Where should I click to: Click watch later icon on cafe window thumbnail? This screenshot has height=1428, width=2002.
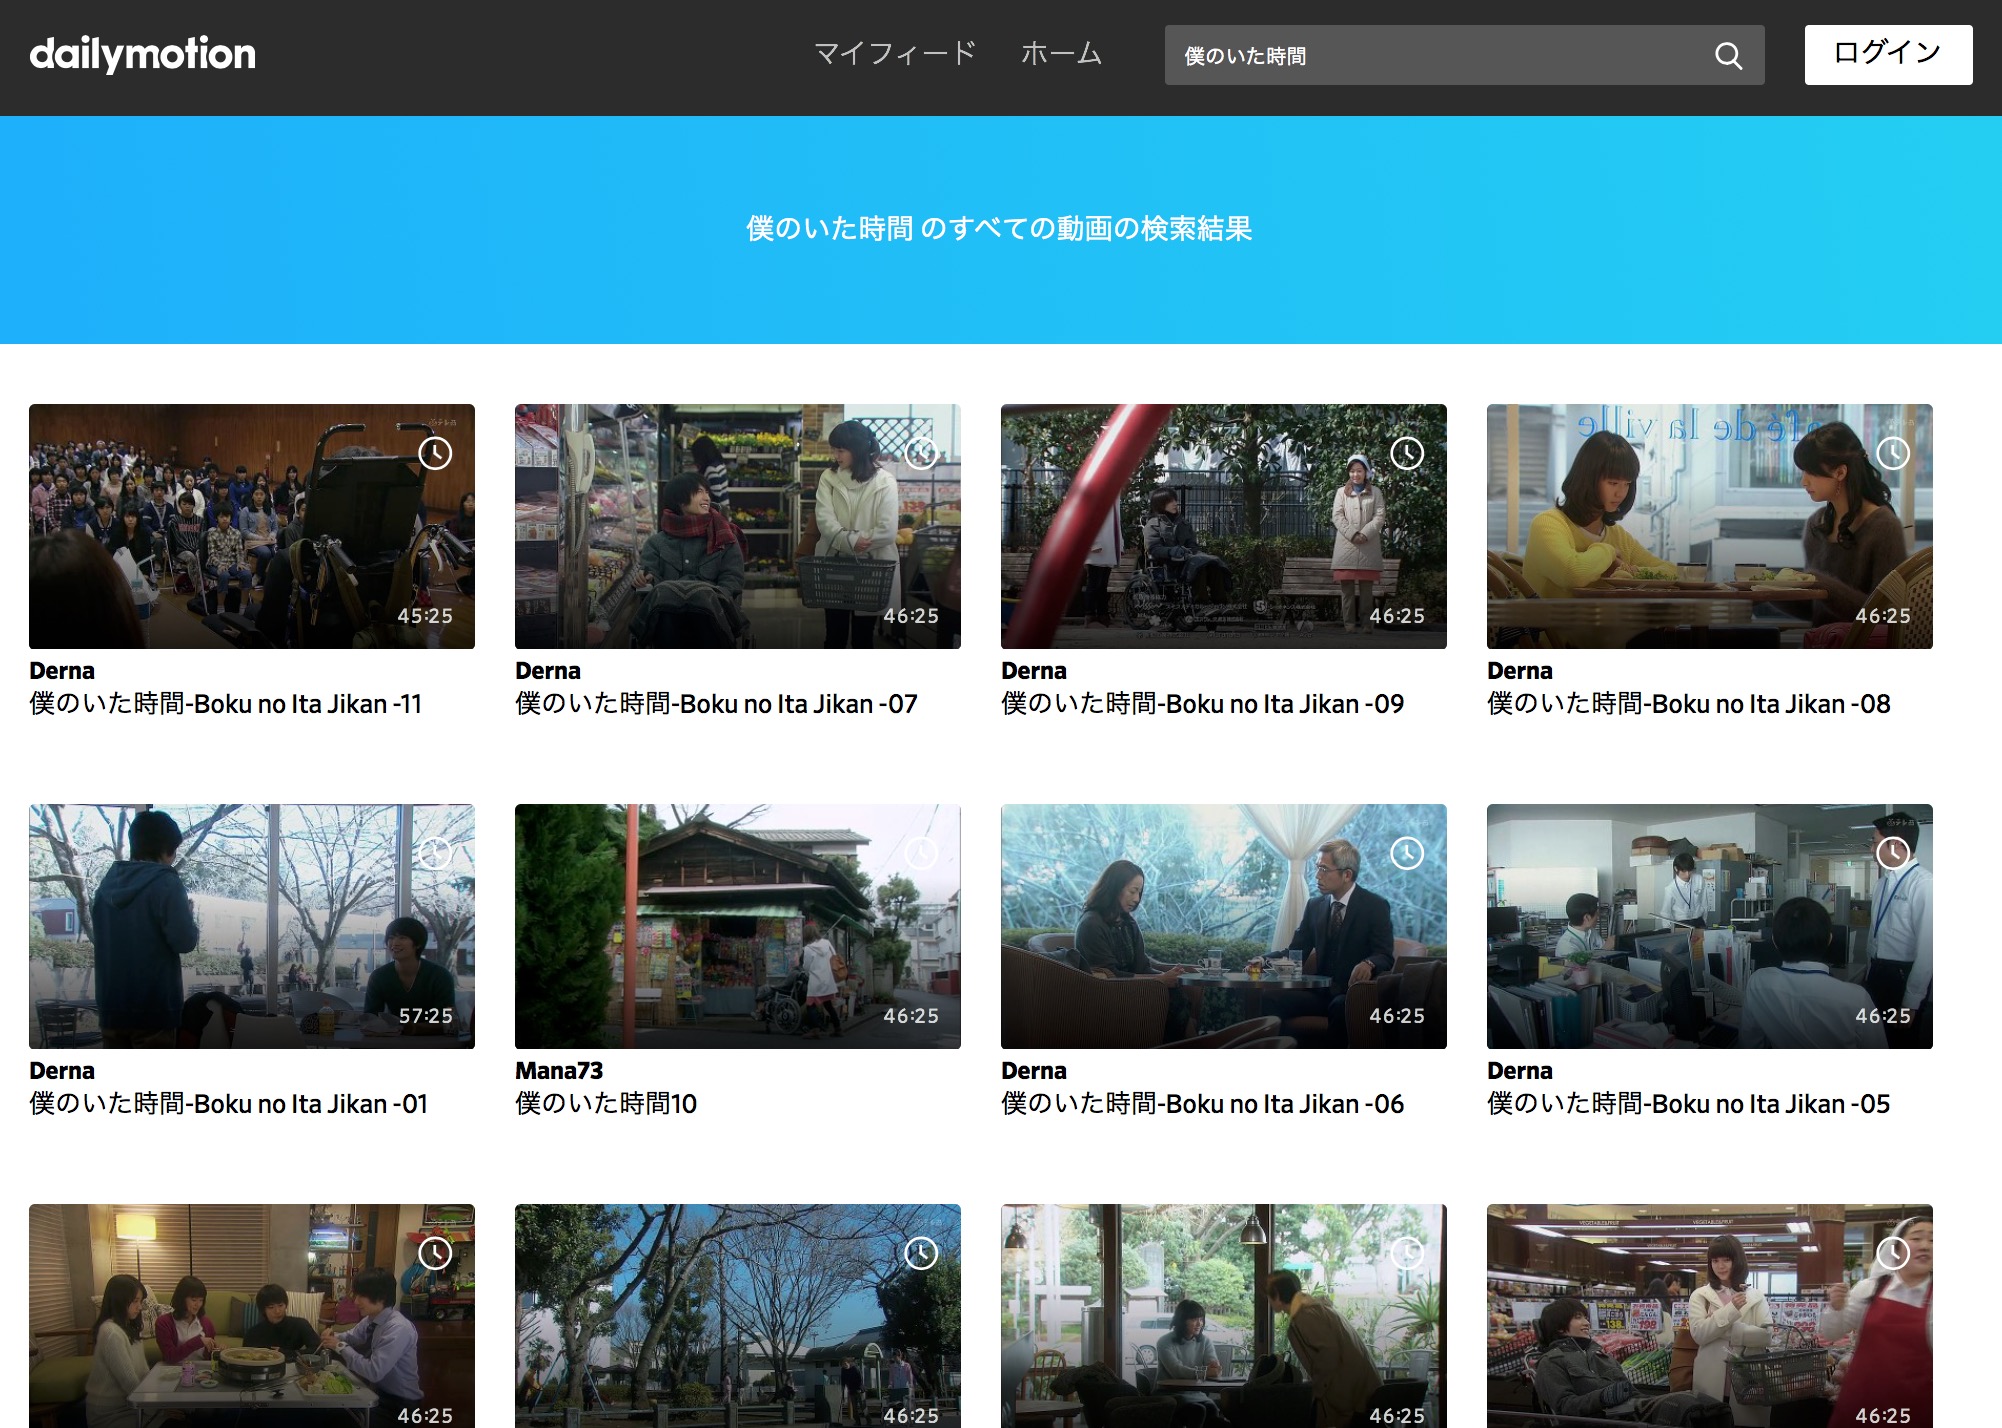click(1407, 1254)
